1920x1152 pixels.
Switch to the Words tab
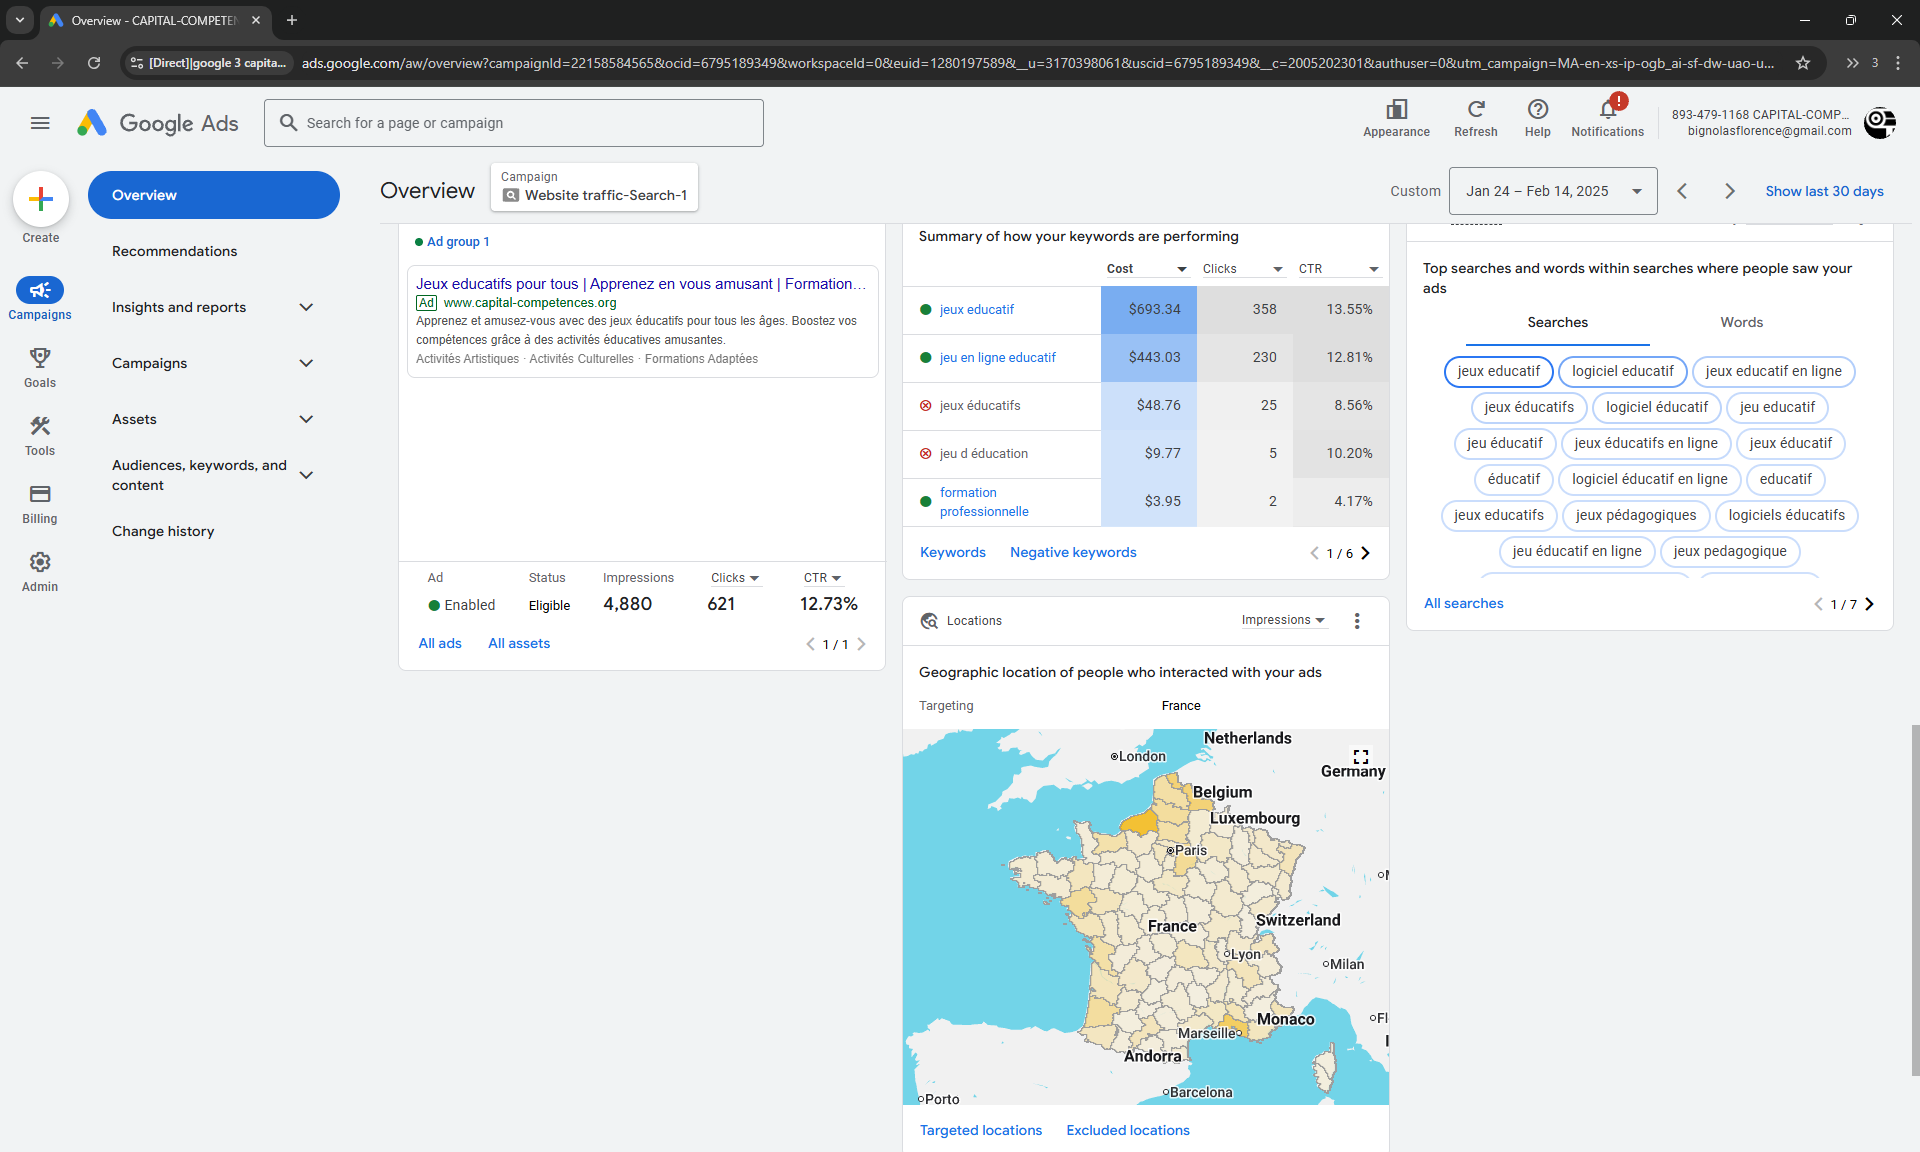(x=1741, y=322)
